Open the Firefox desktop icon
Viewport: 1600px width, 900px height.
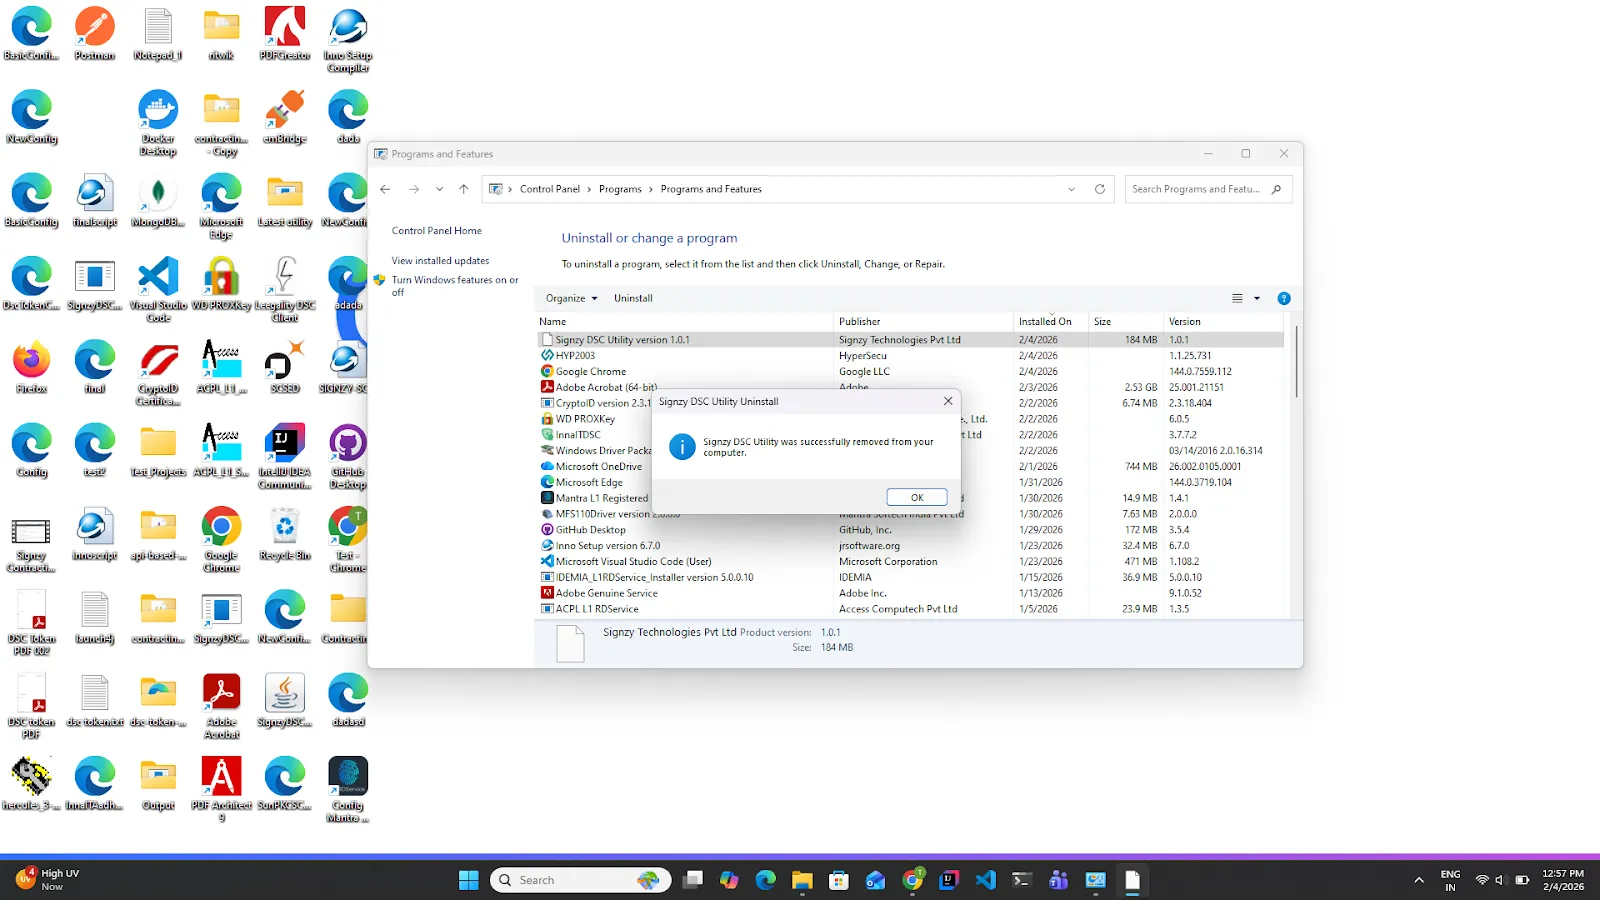[32, 367]
